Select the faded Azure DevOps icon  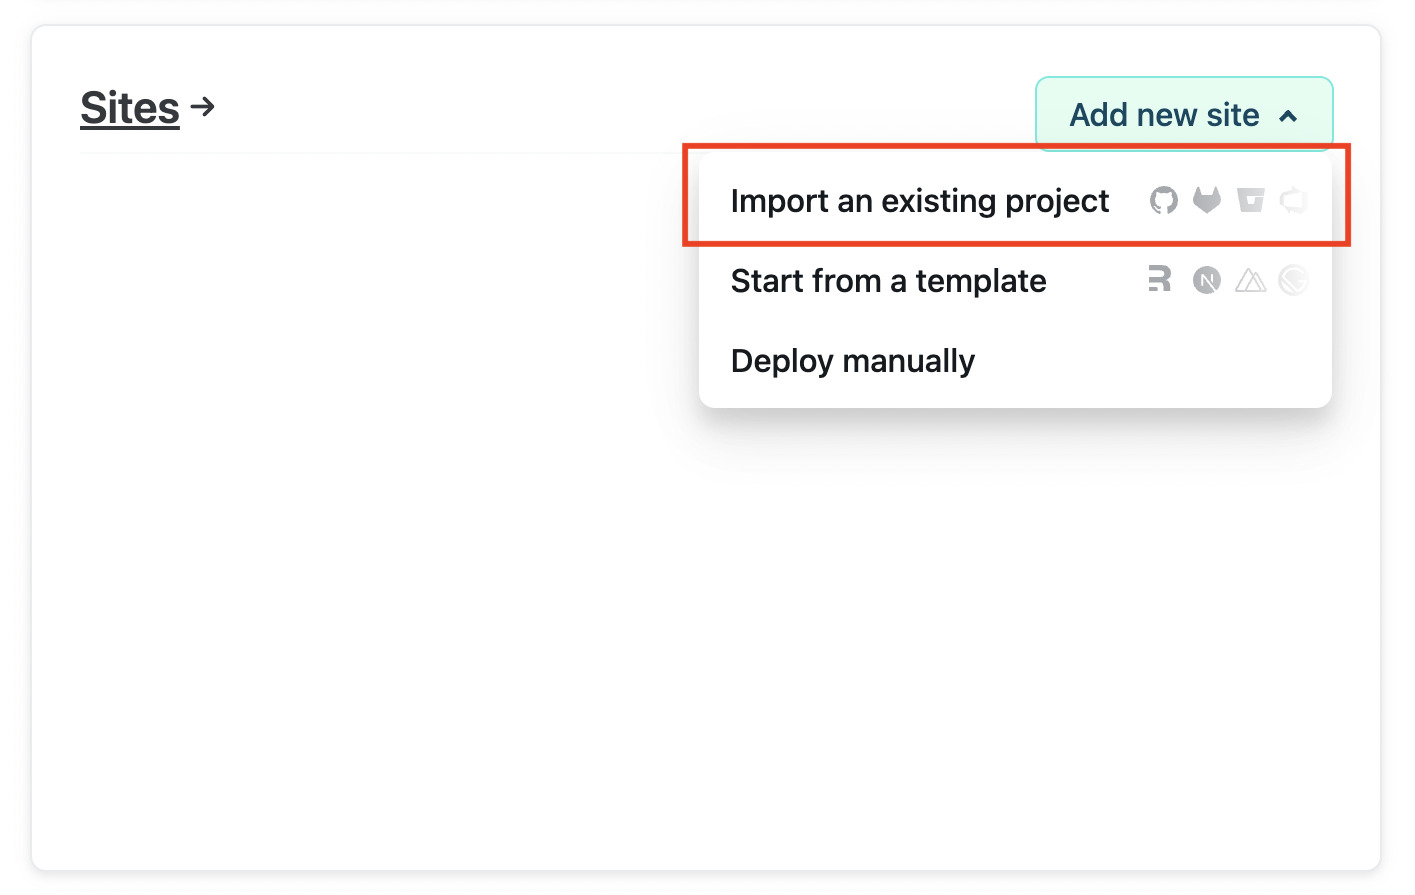(1294, 200)
